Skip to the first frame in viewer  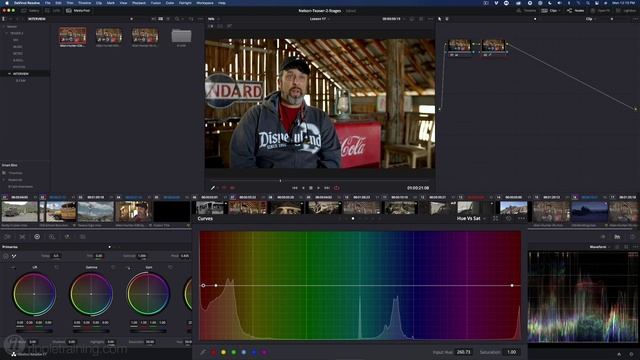[295, 188]
